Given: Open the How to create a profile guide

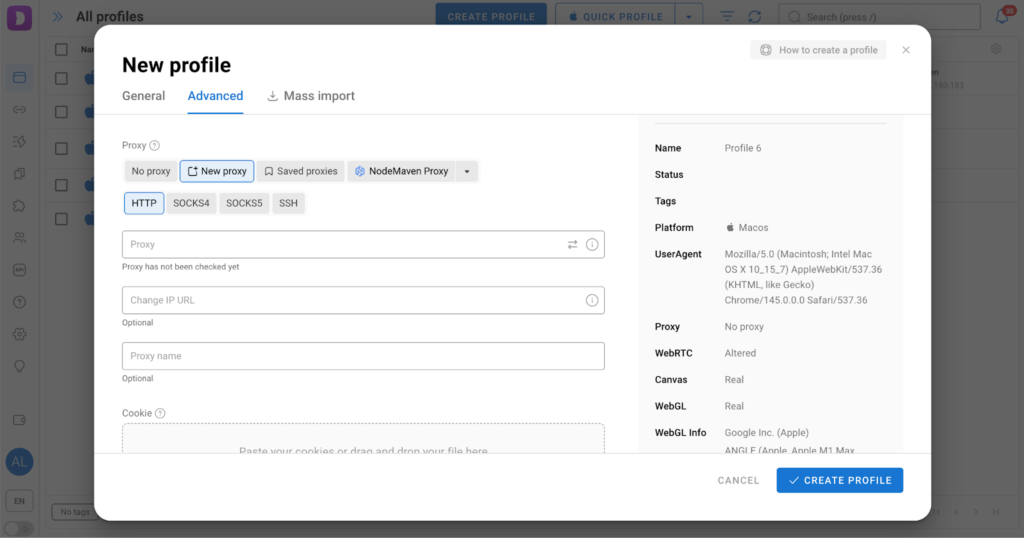Looking at the screenshot, I should [x=818, y=50].
